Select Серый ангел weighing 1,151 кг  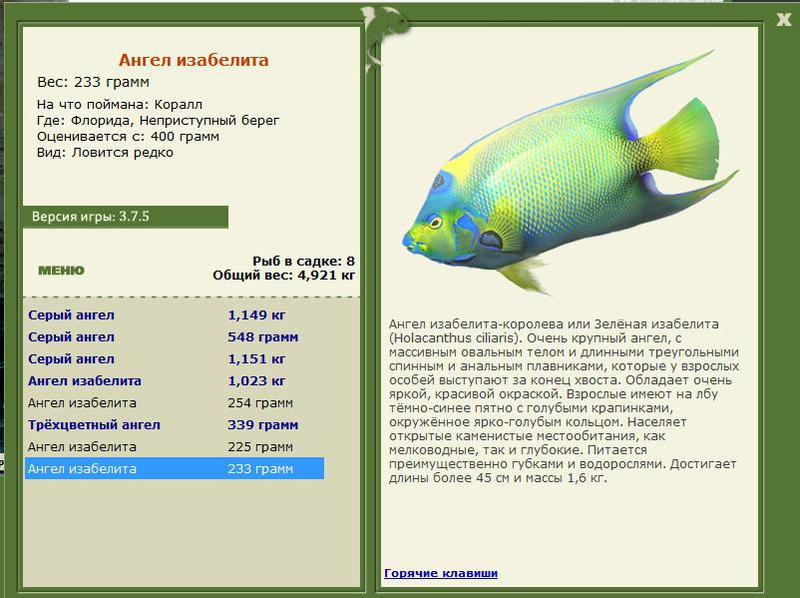point(174,359)
